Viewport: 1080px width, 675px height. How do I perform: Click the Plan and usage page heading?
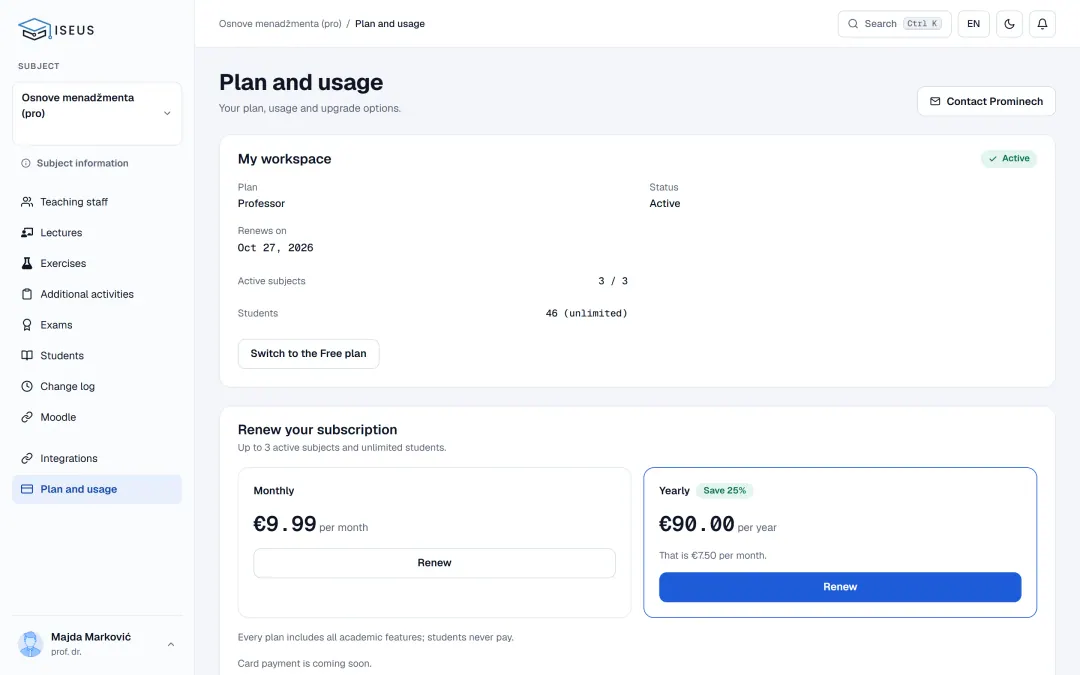point(301,83)
